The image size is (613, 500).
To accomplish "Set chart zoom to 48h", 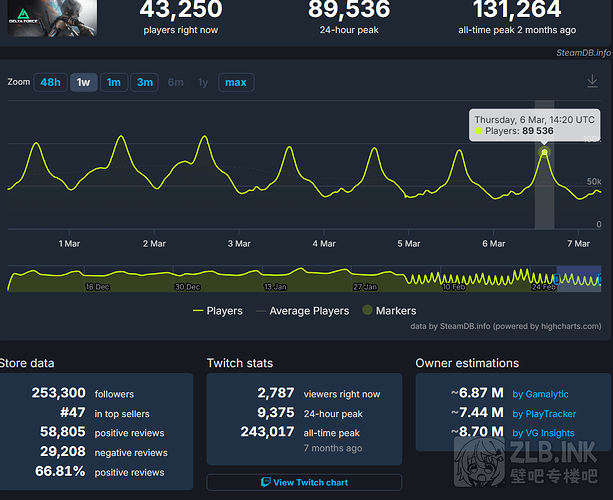I will pos(49,82).
